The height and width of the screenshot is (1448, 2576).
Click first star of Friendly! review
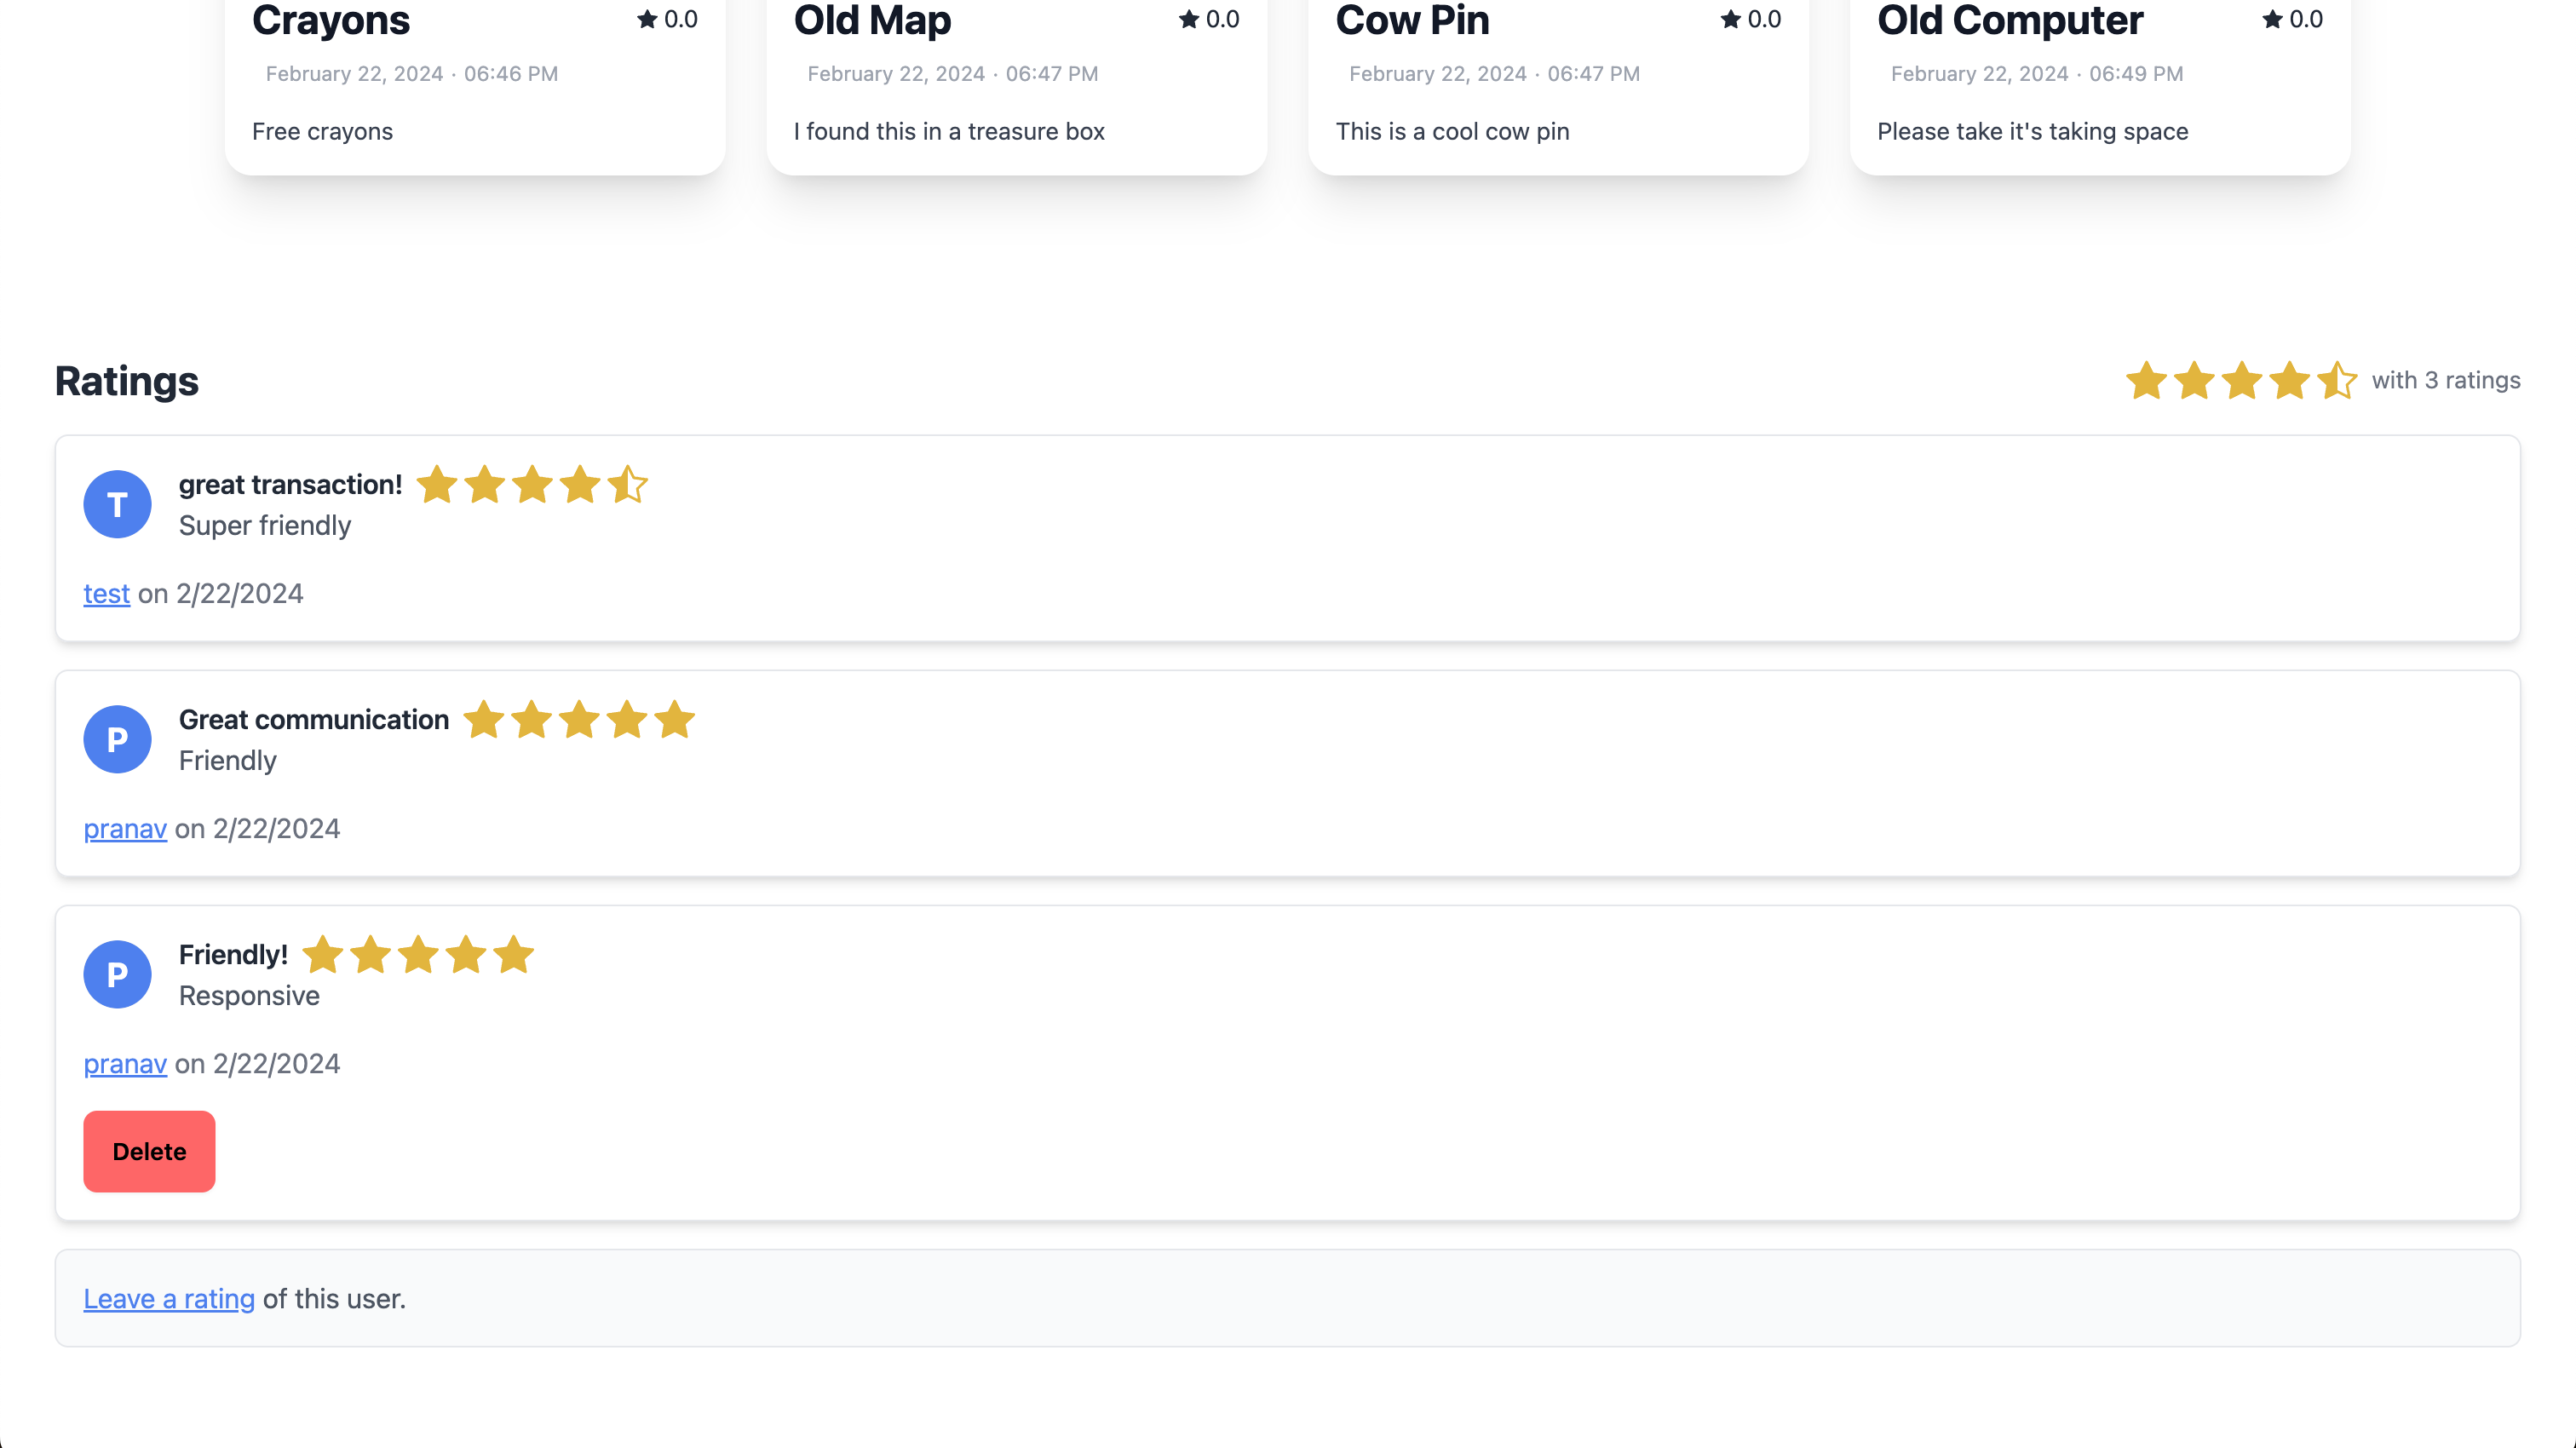point(322,955)
